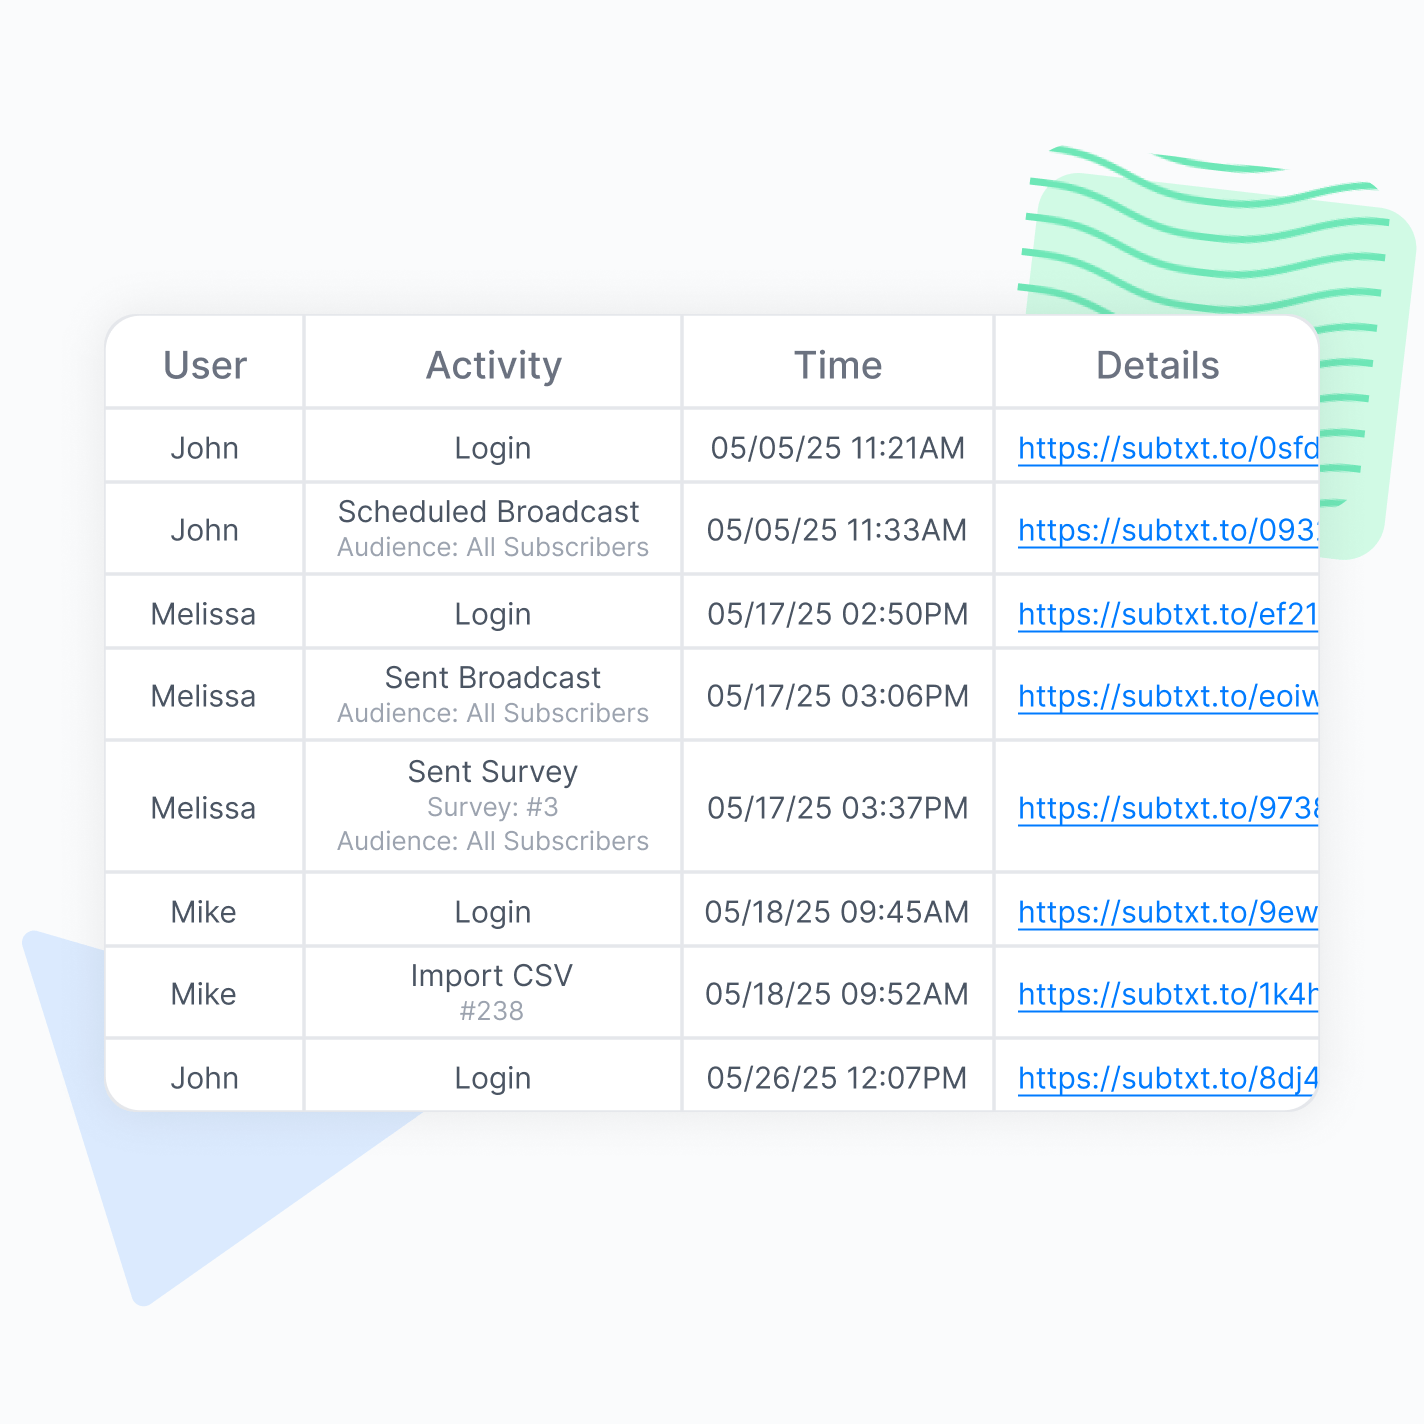1424x1424 pixels.
Task: Open the link starting with subtxt.to/1k4h
Action: pos(1167,994)
